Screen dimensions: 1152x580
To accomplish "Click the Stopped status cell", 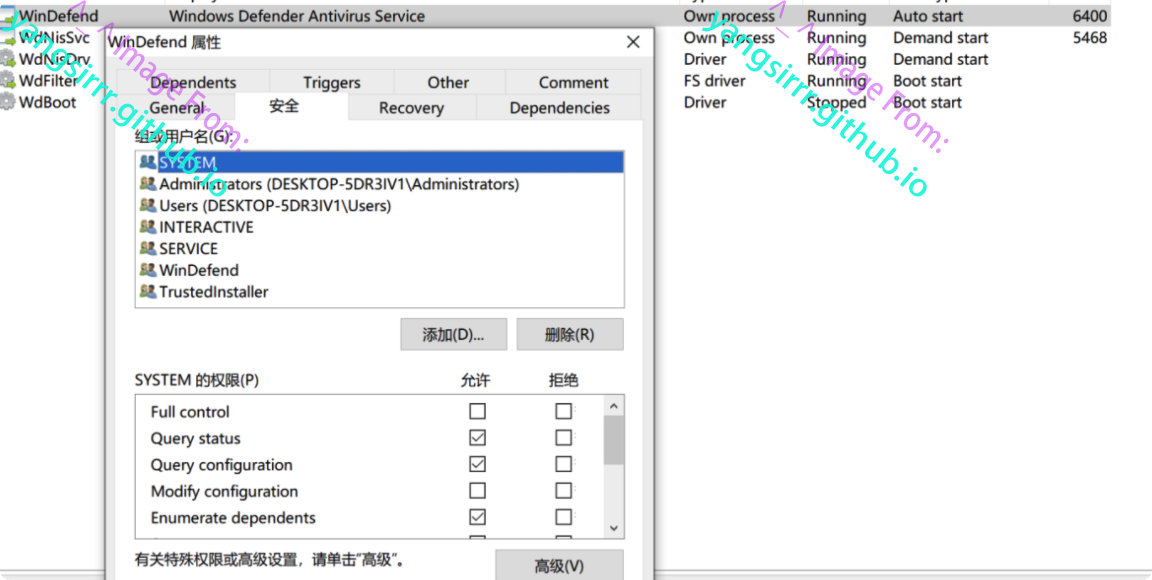I will click(x=837, y=102).
